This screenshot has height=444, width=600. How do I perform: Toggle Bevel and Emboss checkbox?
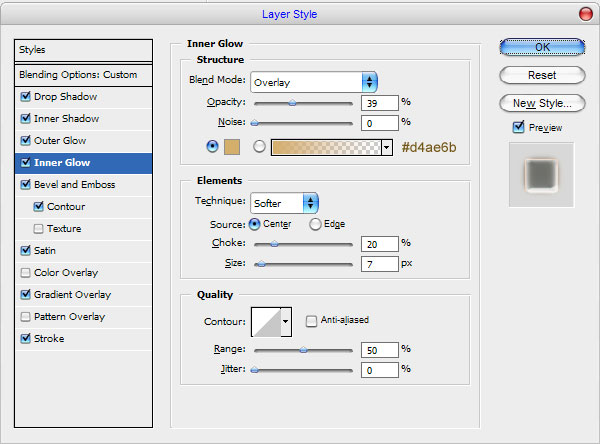click(26, 184)
